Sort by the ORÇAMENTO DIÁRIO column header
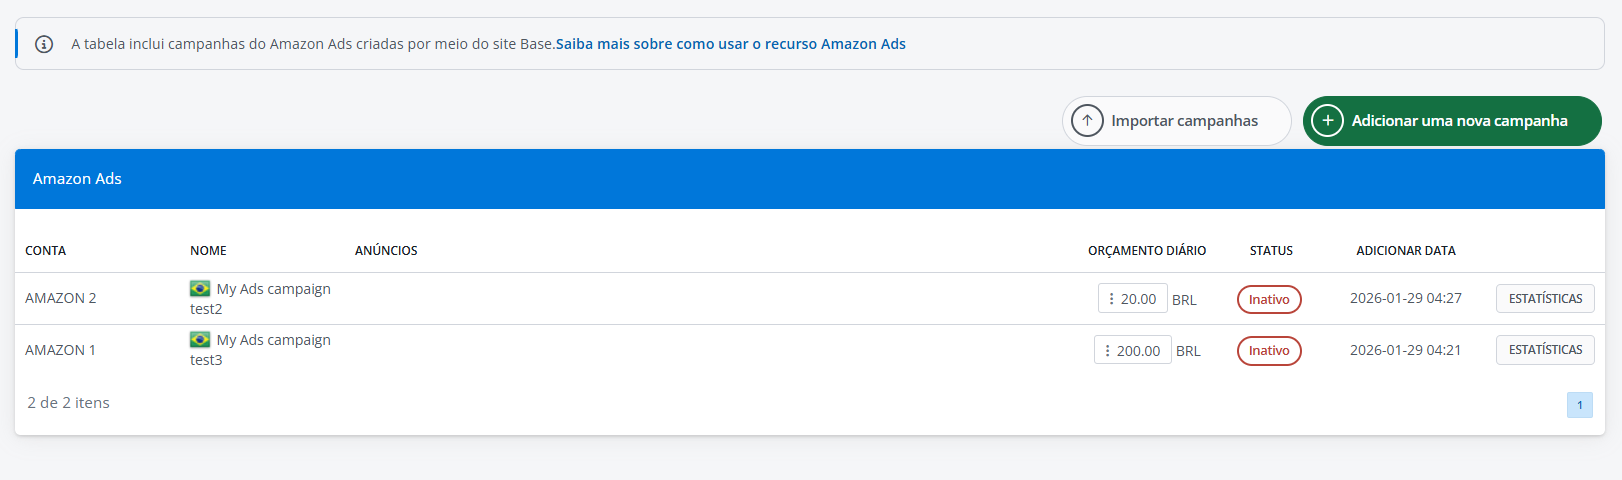Image resolution: width=1622 pixels, height=480 pixels. click(1147, 251)
